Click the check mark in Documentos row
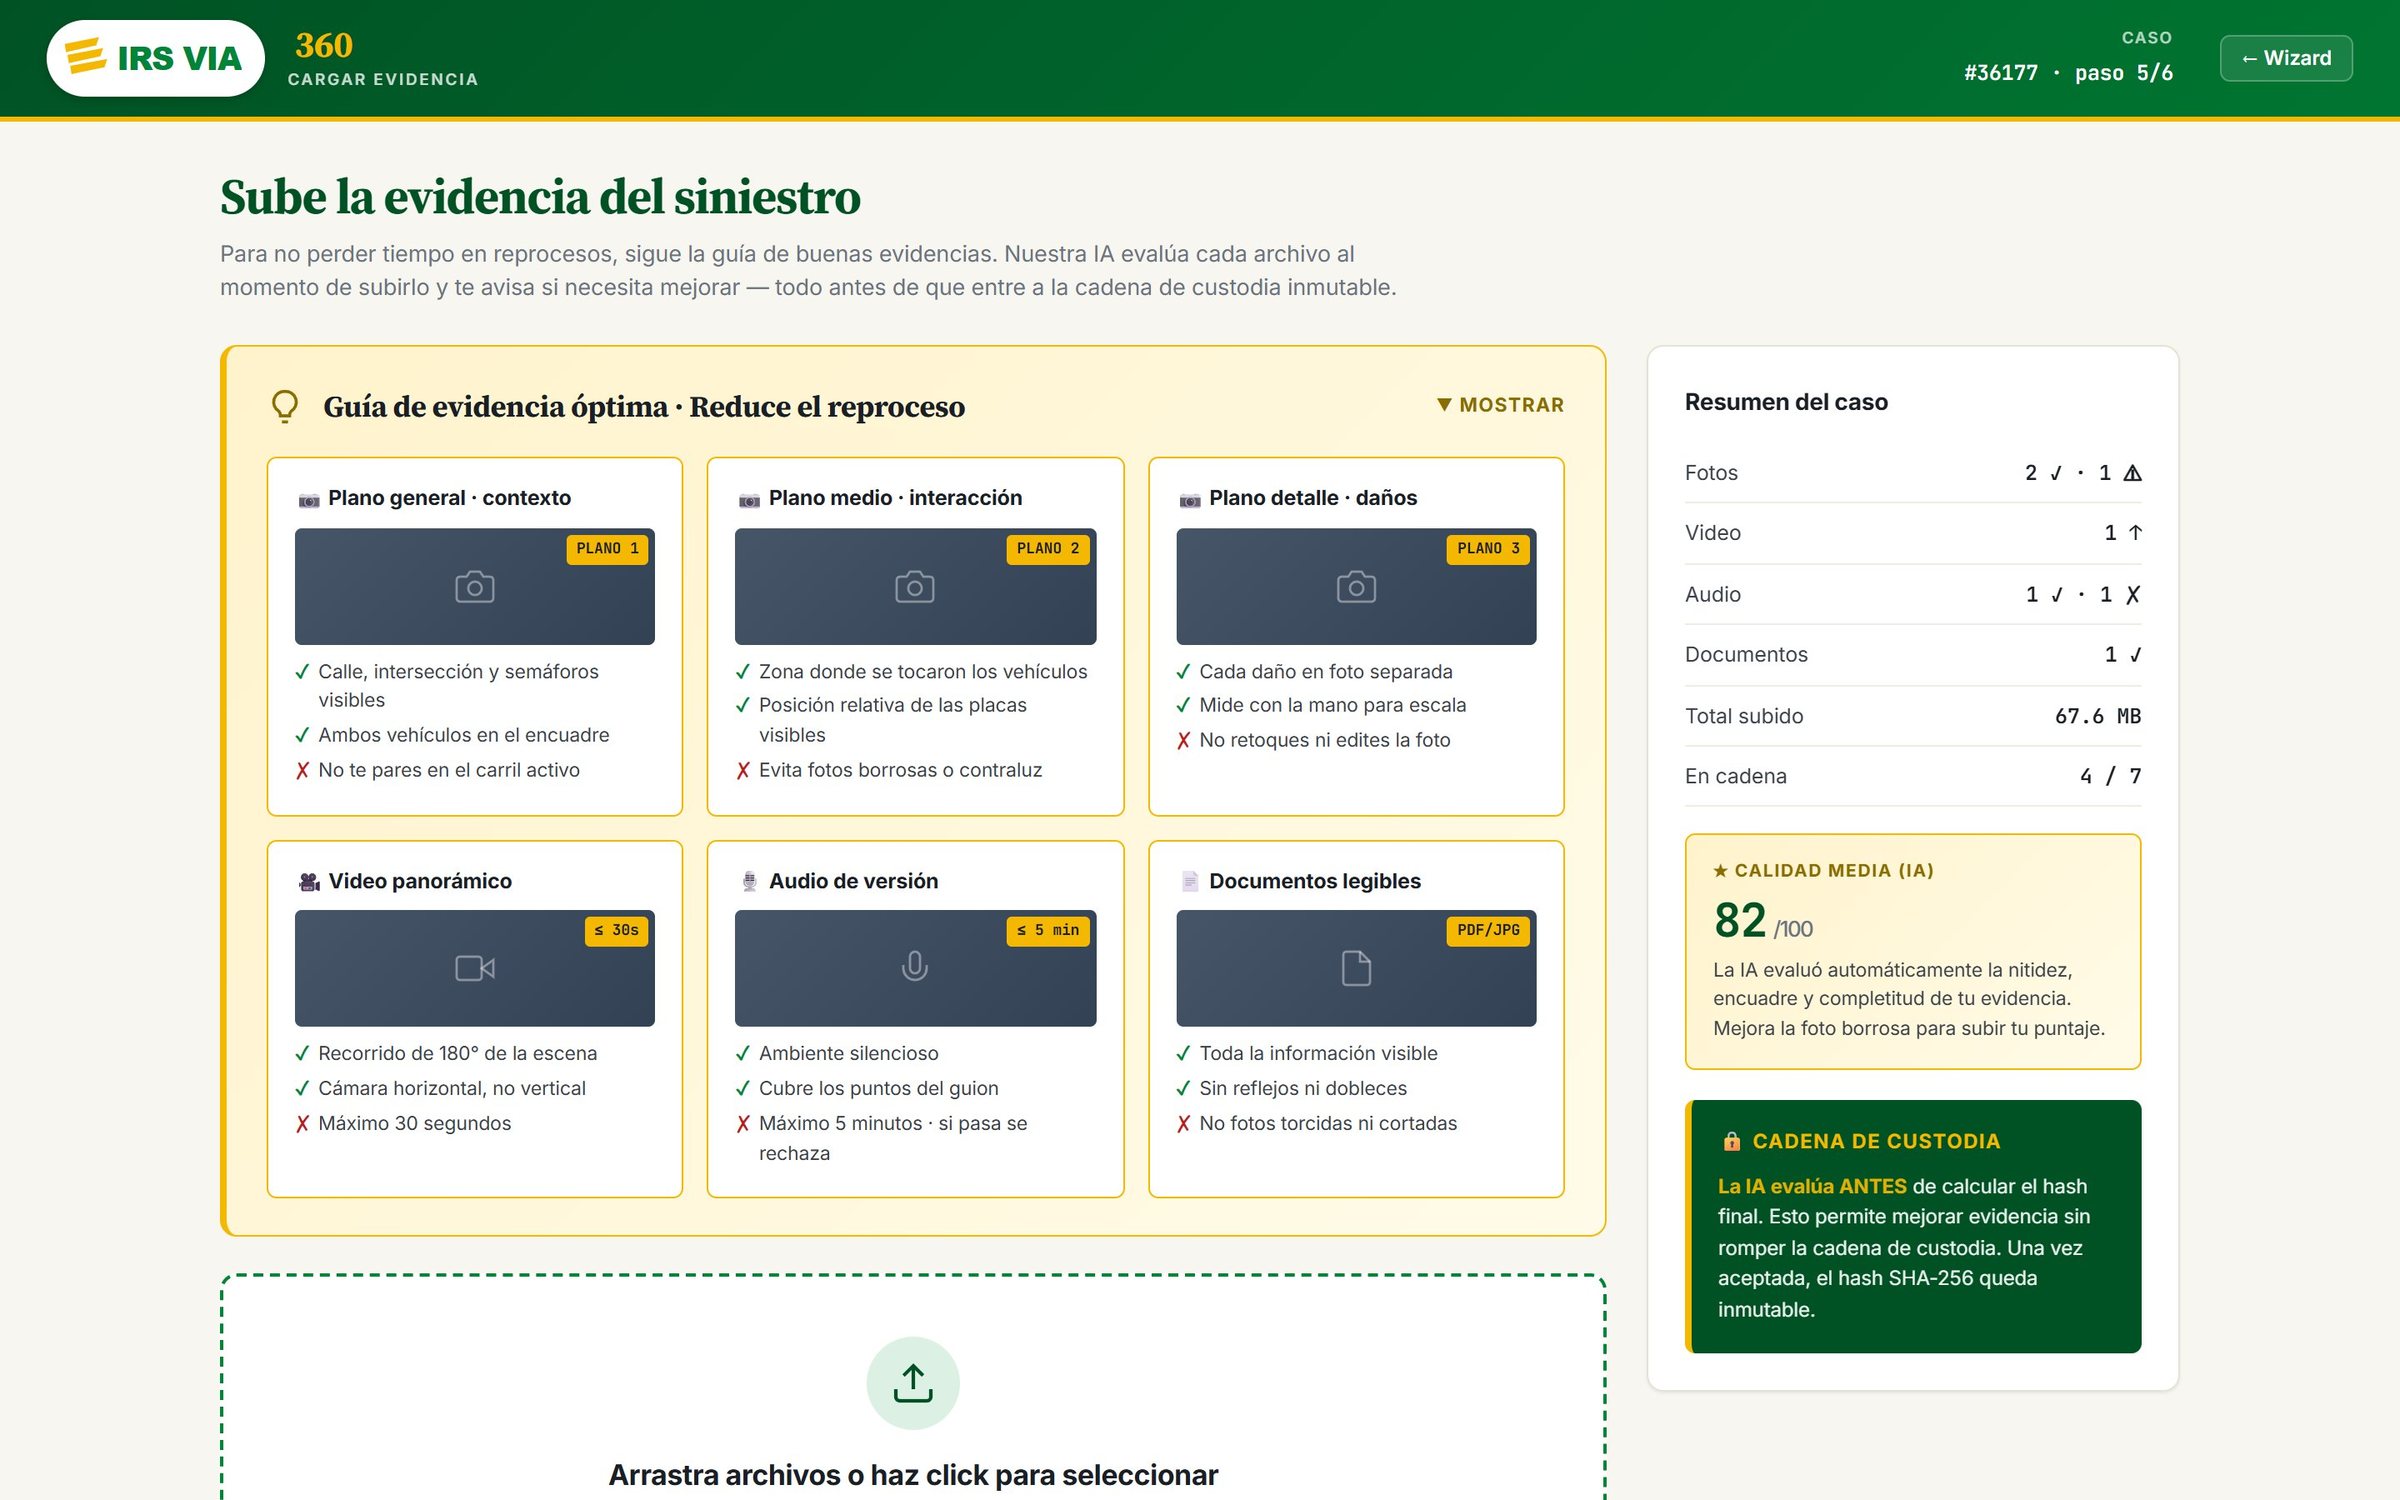The height and width of the screenshot is (1500, 2400). click(2135, 655)
